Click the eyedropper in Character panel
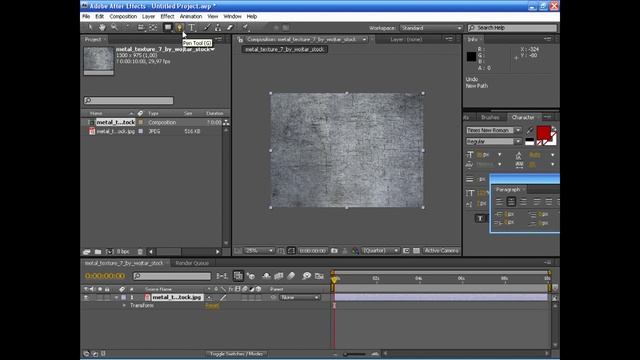This screenshot has height=360, width=640. 530,130
